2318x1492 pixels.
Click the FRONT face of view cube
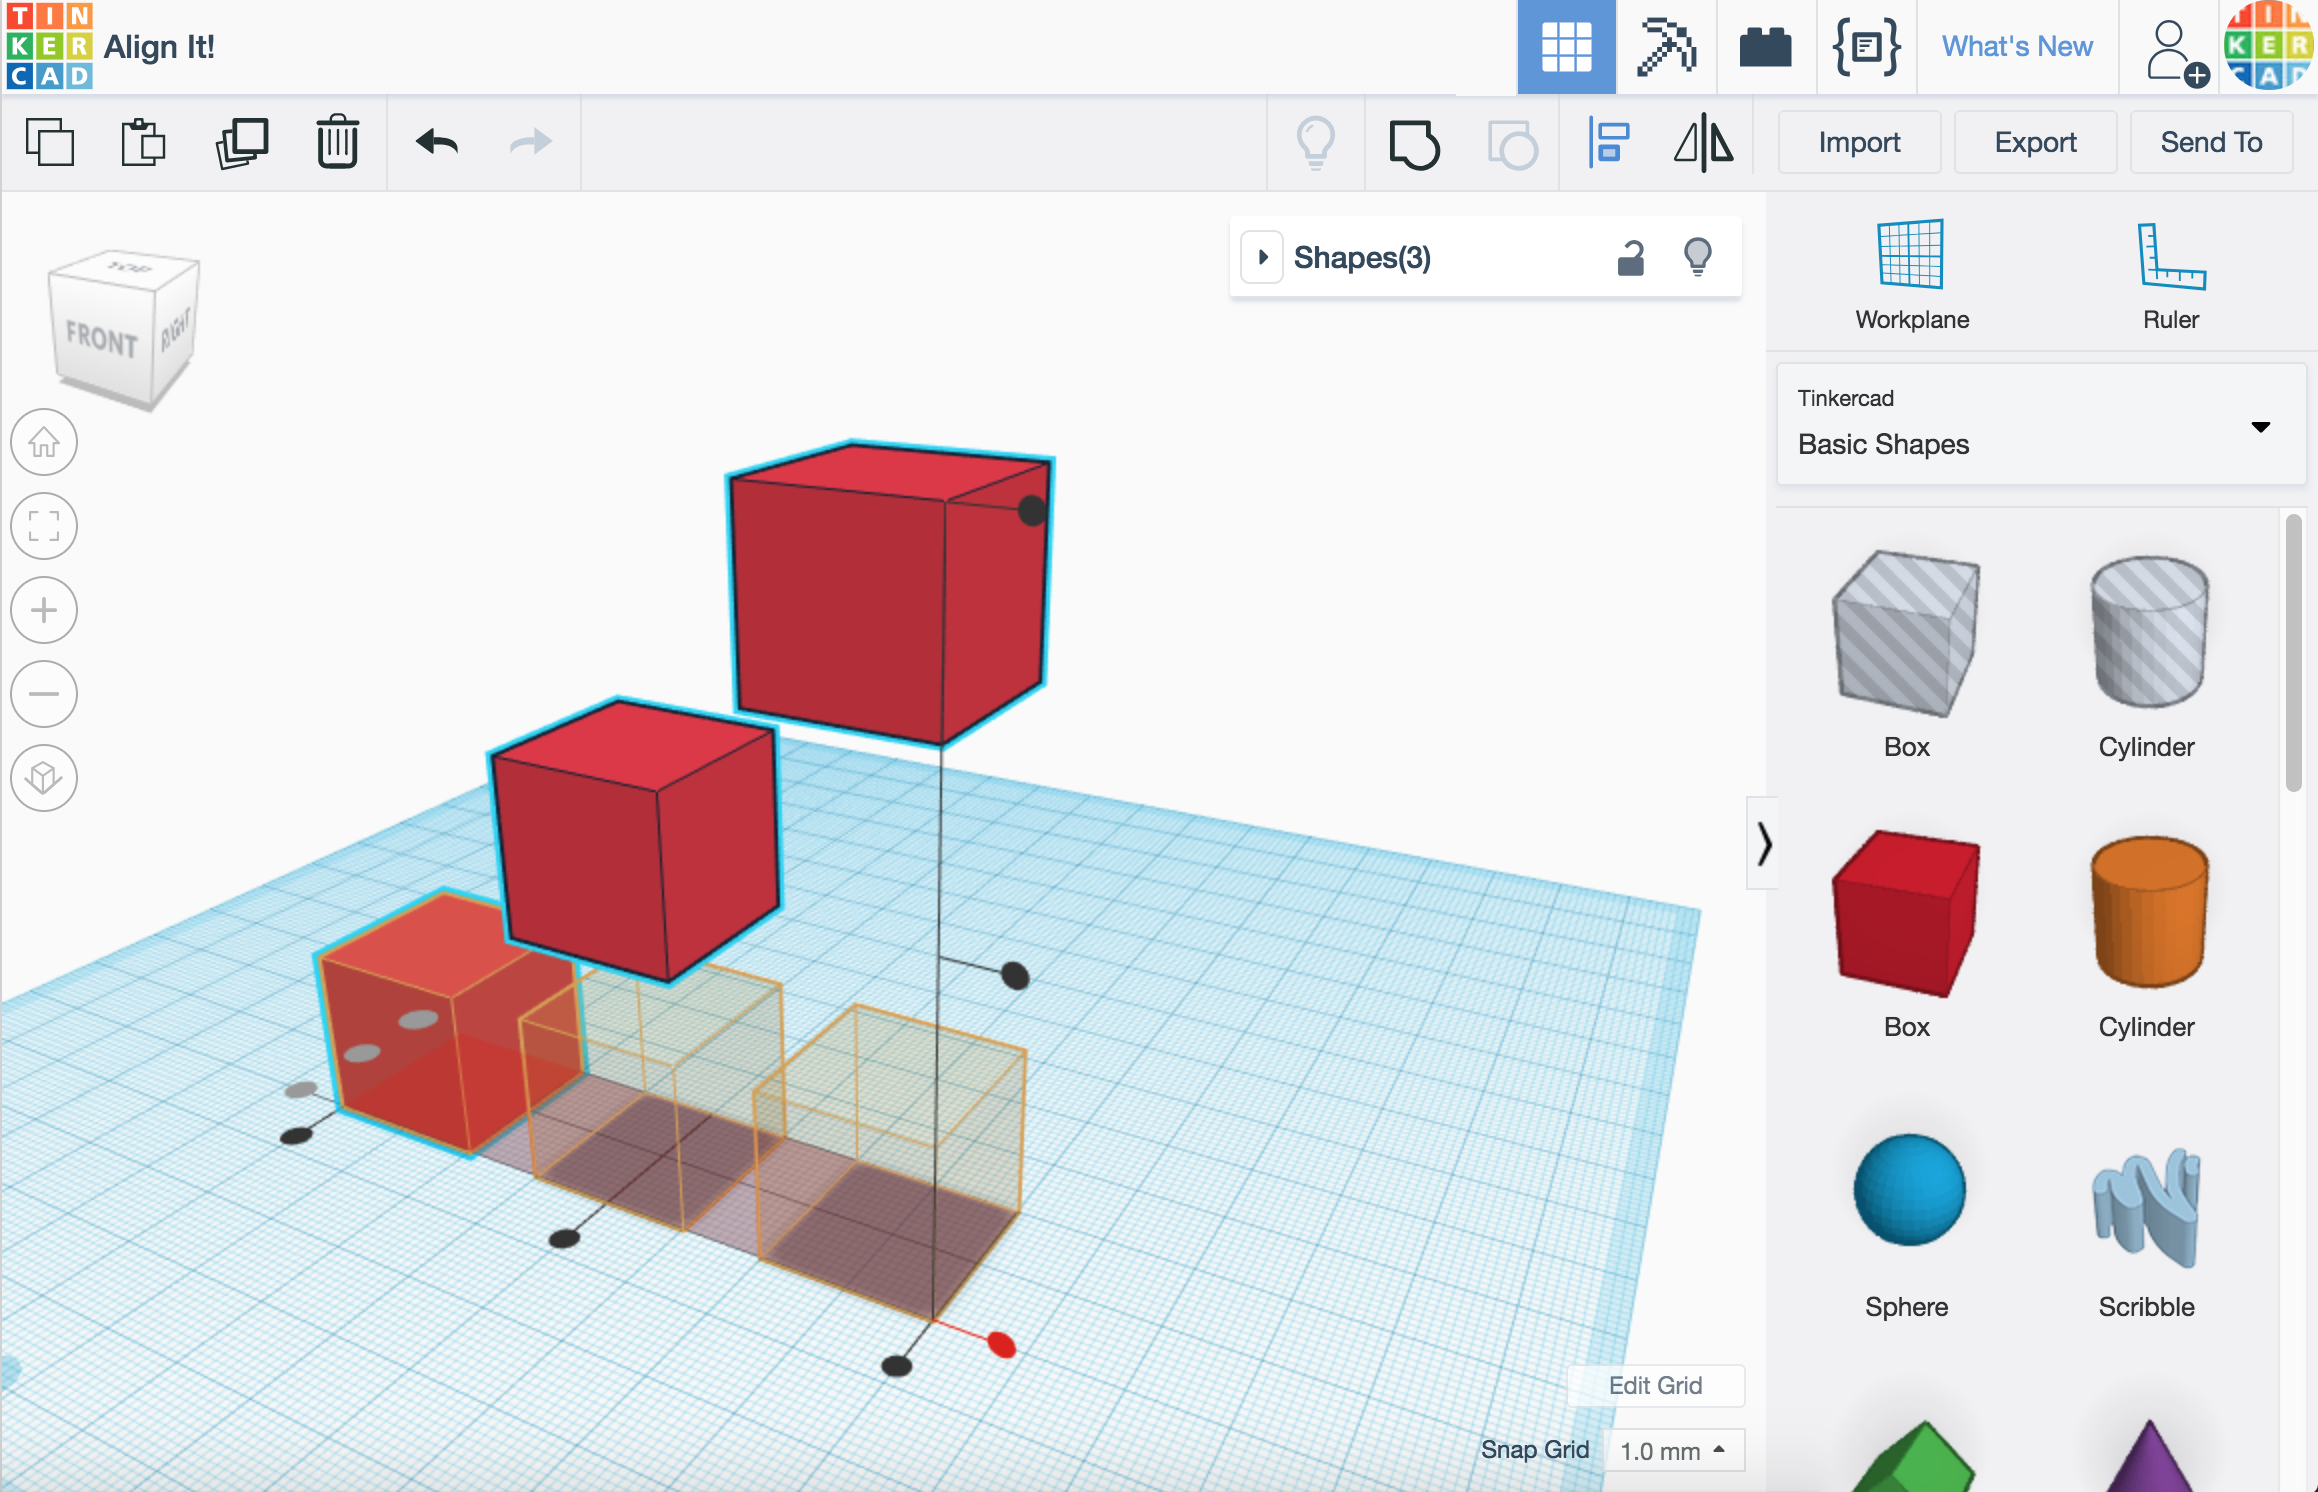click(101, 340)
